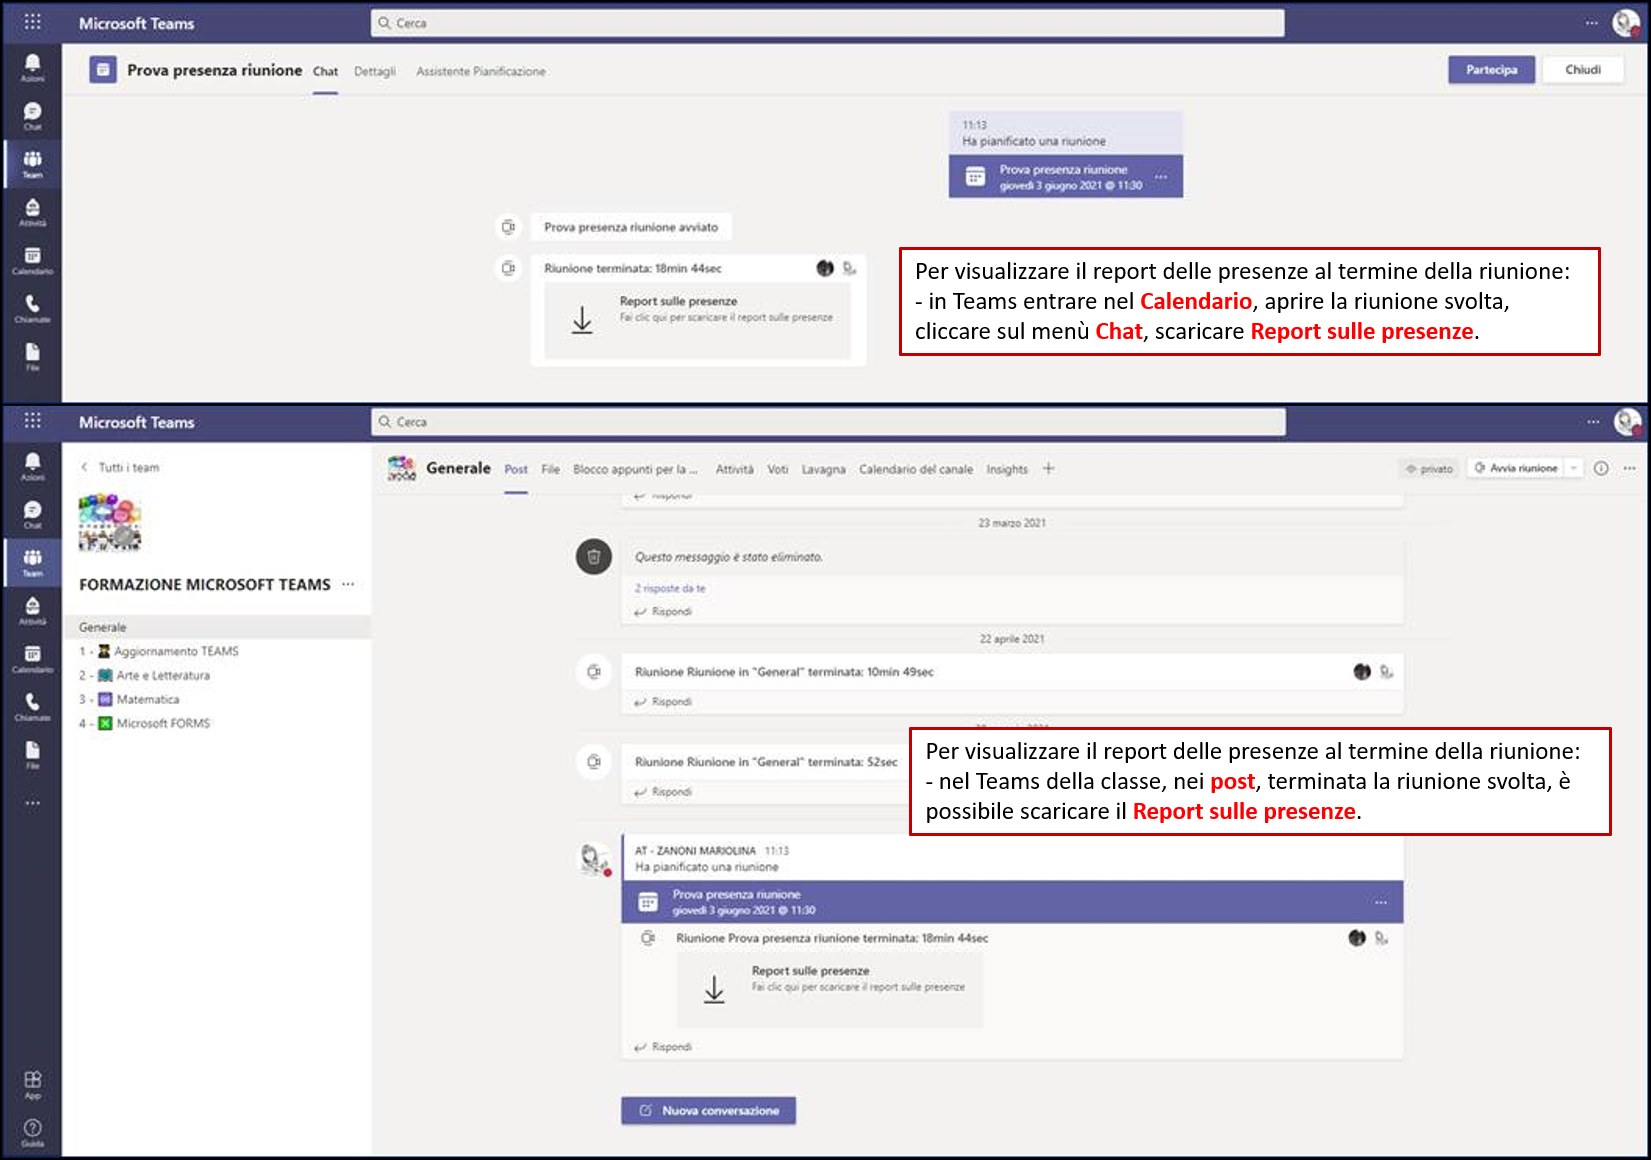1651x1160 pixels.
Task: Open Calendario icon in top window sidebar
Action: point(32,260)
